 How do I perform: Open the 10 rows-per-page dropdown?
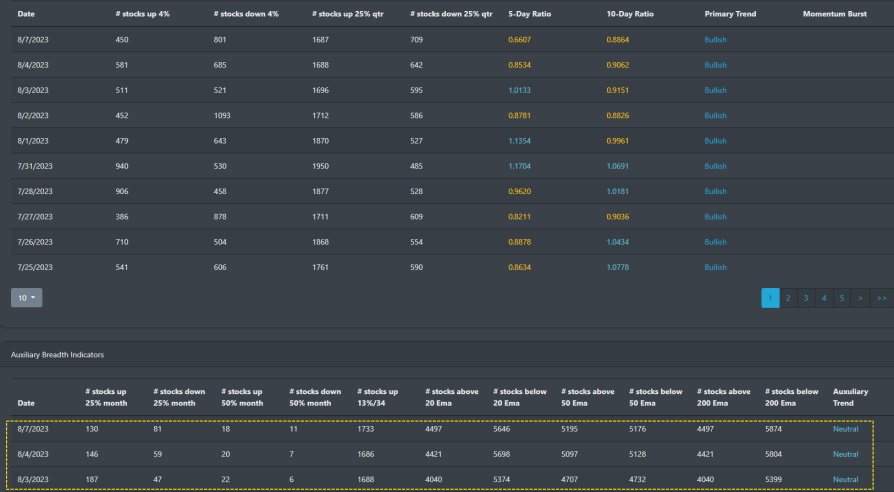26,298
